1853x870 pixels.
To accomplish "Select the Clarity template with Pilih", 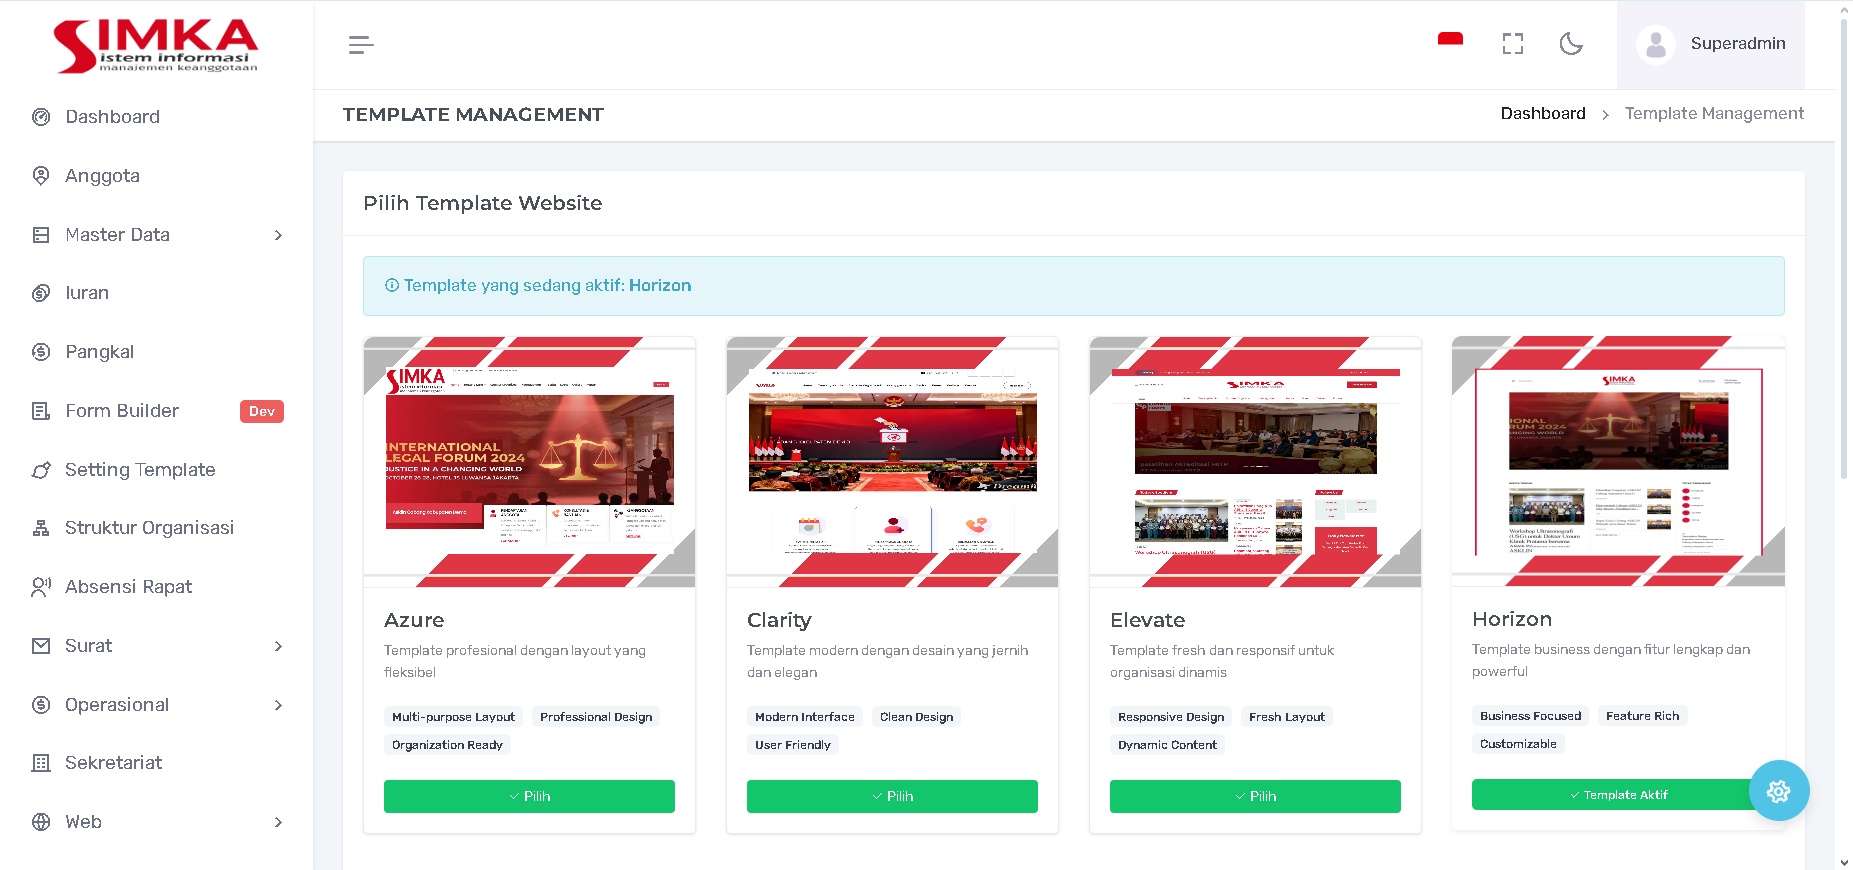I will point(892,796).
